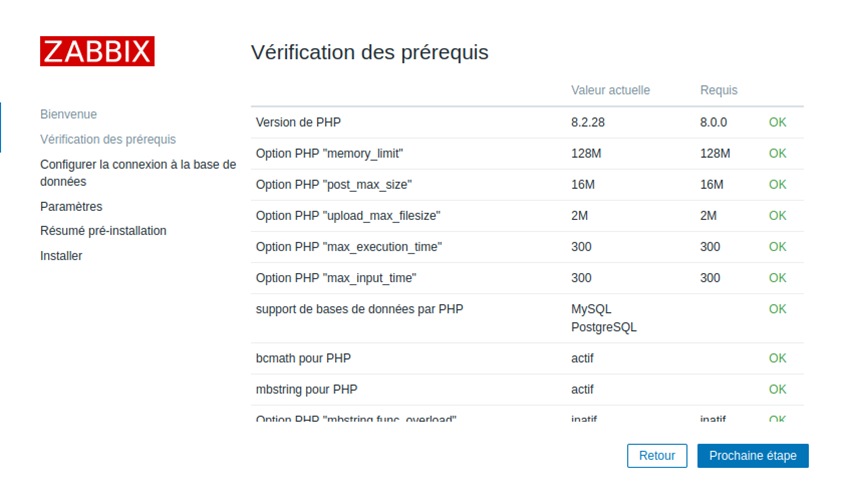
Task: Click the memory_limit option row
Action: coord(329,154)
